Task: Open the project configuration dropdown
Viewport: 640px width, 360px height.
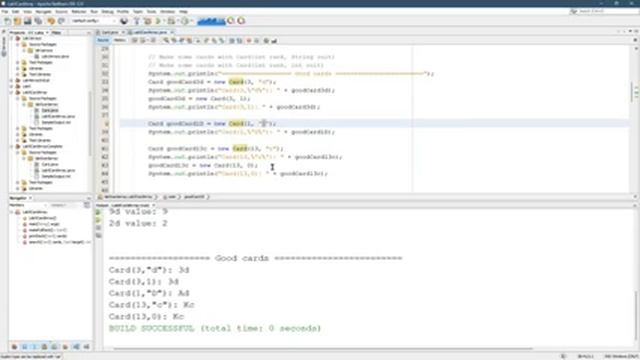Action: [x=93, y=21]
